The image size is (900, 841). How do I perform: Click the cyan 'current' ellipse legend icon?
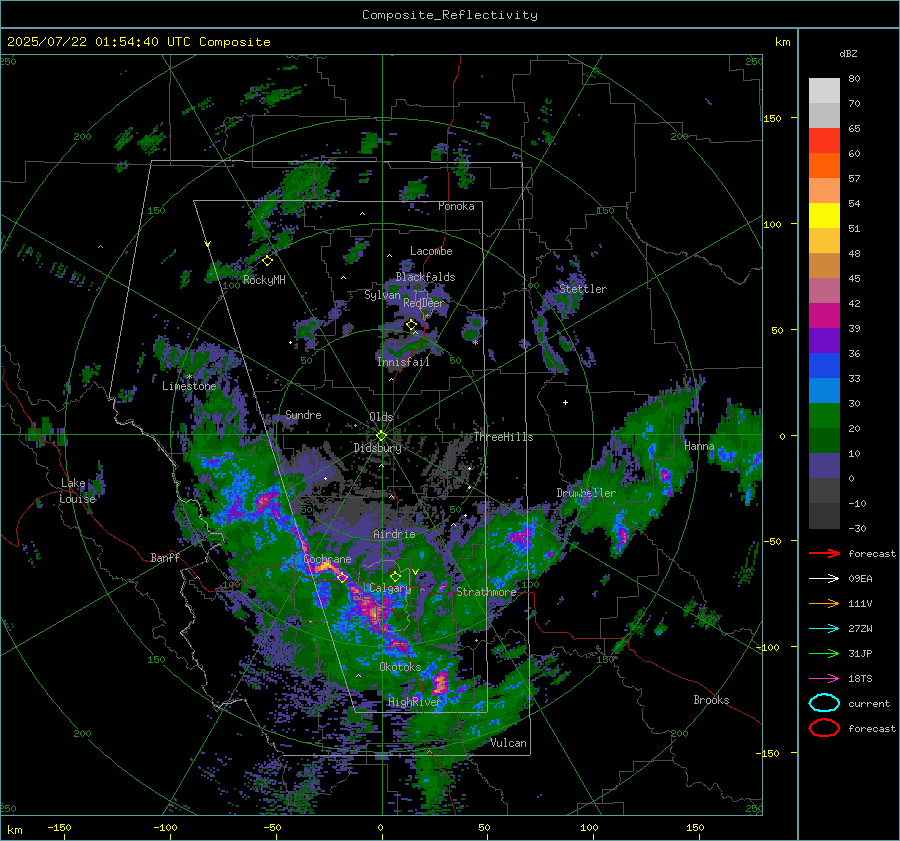point(824,703)
